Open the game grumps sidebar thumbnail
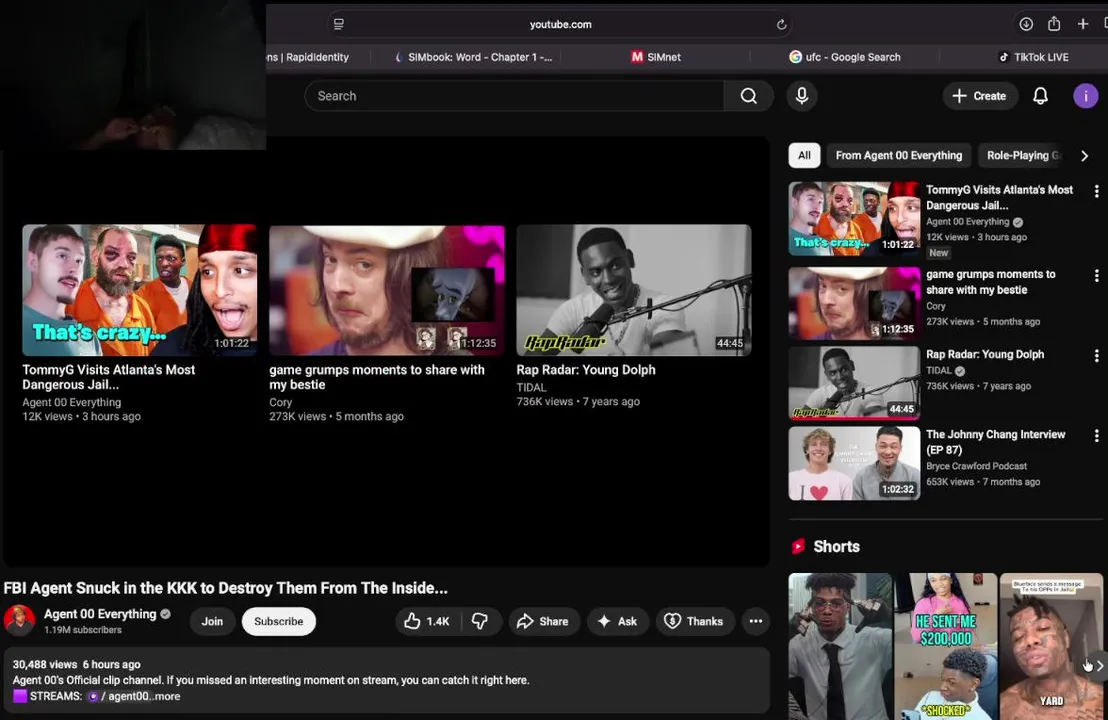The width and height of the screenshot is (1108, 720). (854, 303)
